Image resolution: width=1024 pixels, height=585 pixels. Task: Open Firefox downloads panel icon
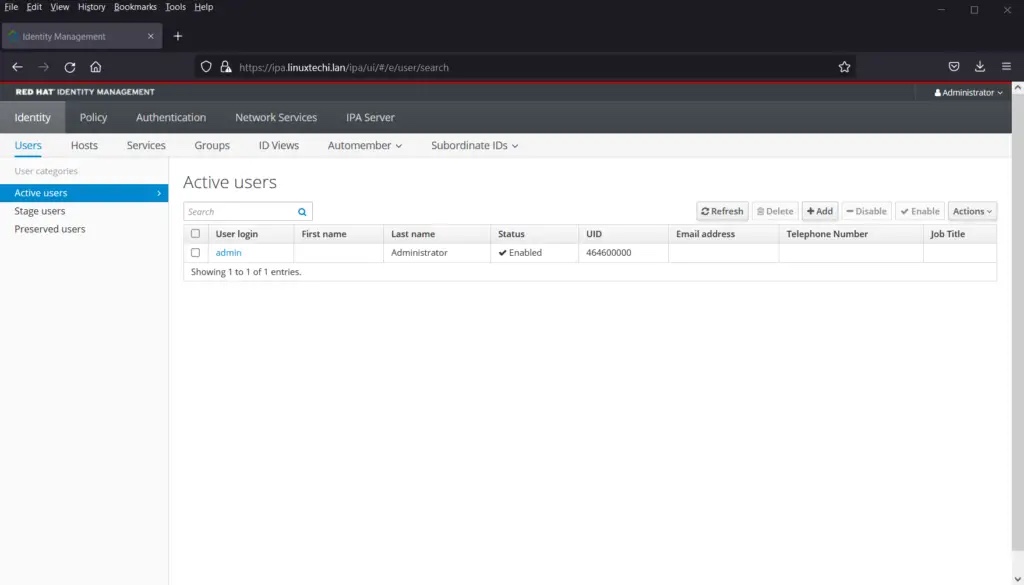(x=980, y=67)
